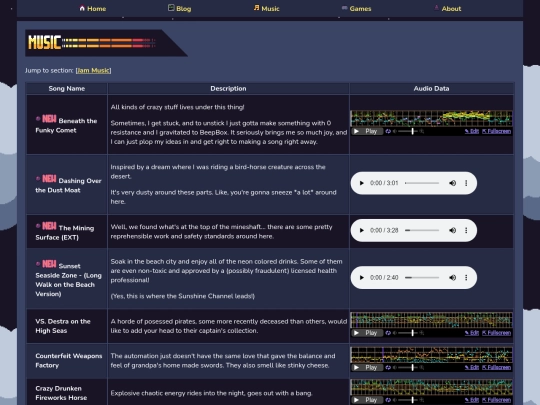Click the Blog page icon in navbar
The height and width of the screenshot is (405, 540).
171,8
